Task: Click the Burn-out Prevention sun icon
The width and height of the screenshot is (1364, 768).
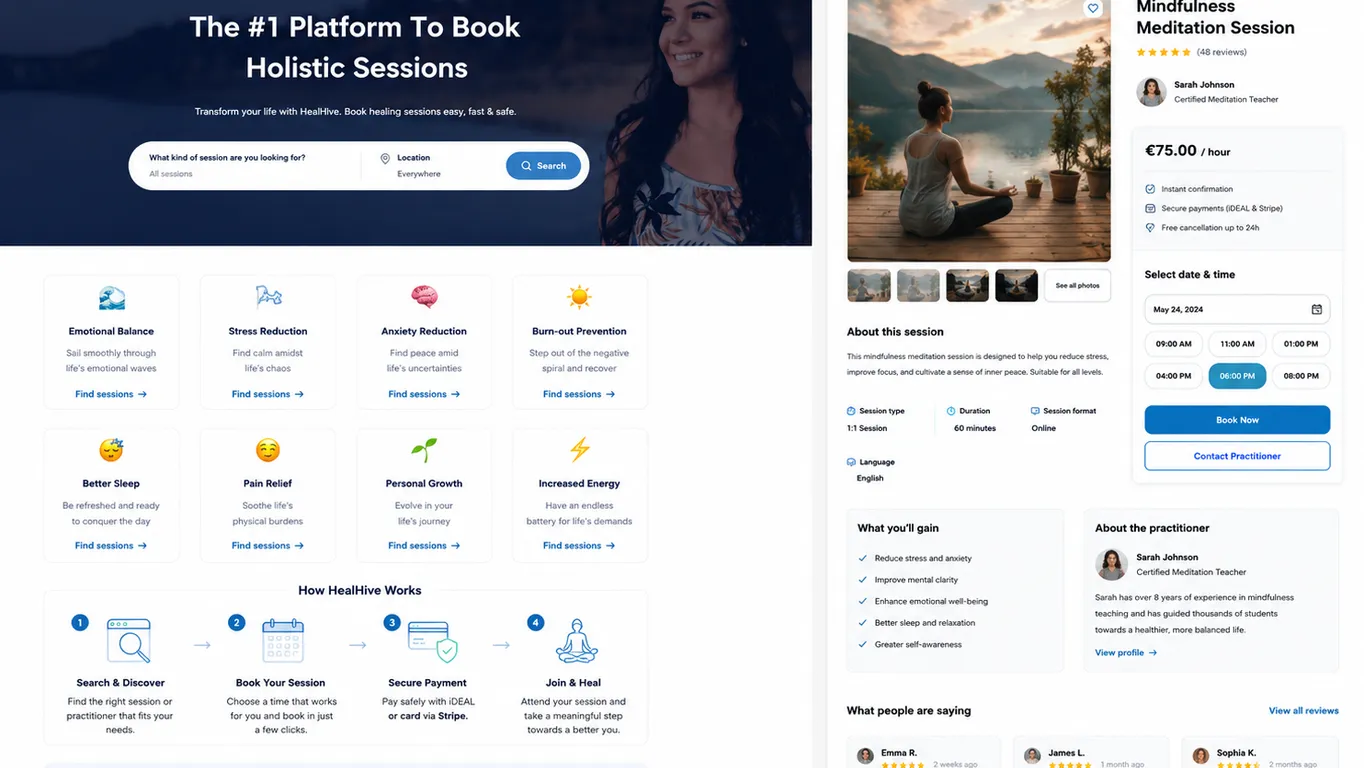Action: (579, 297)
